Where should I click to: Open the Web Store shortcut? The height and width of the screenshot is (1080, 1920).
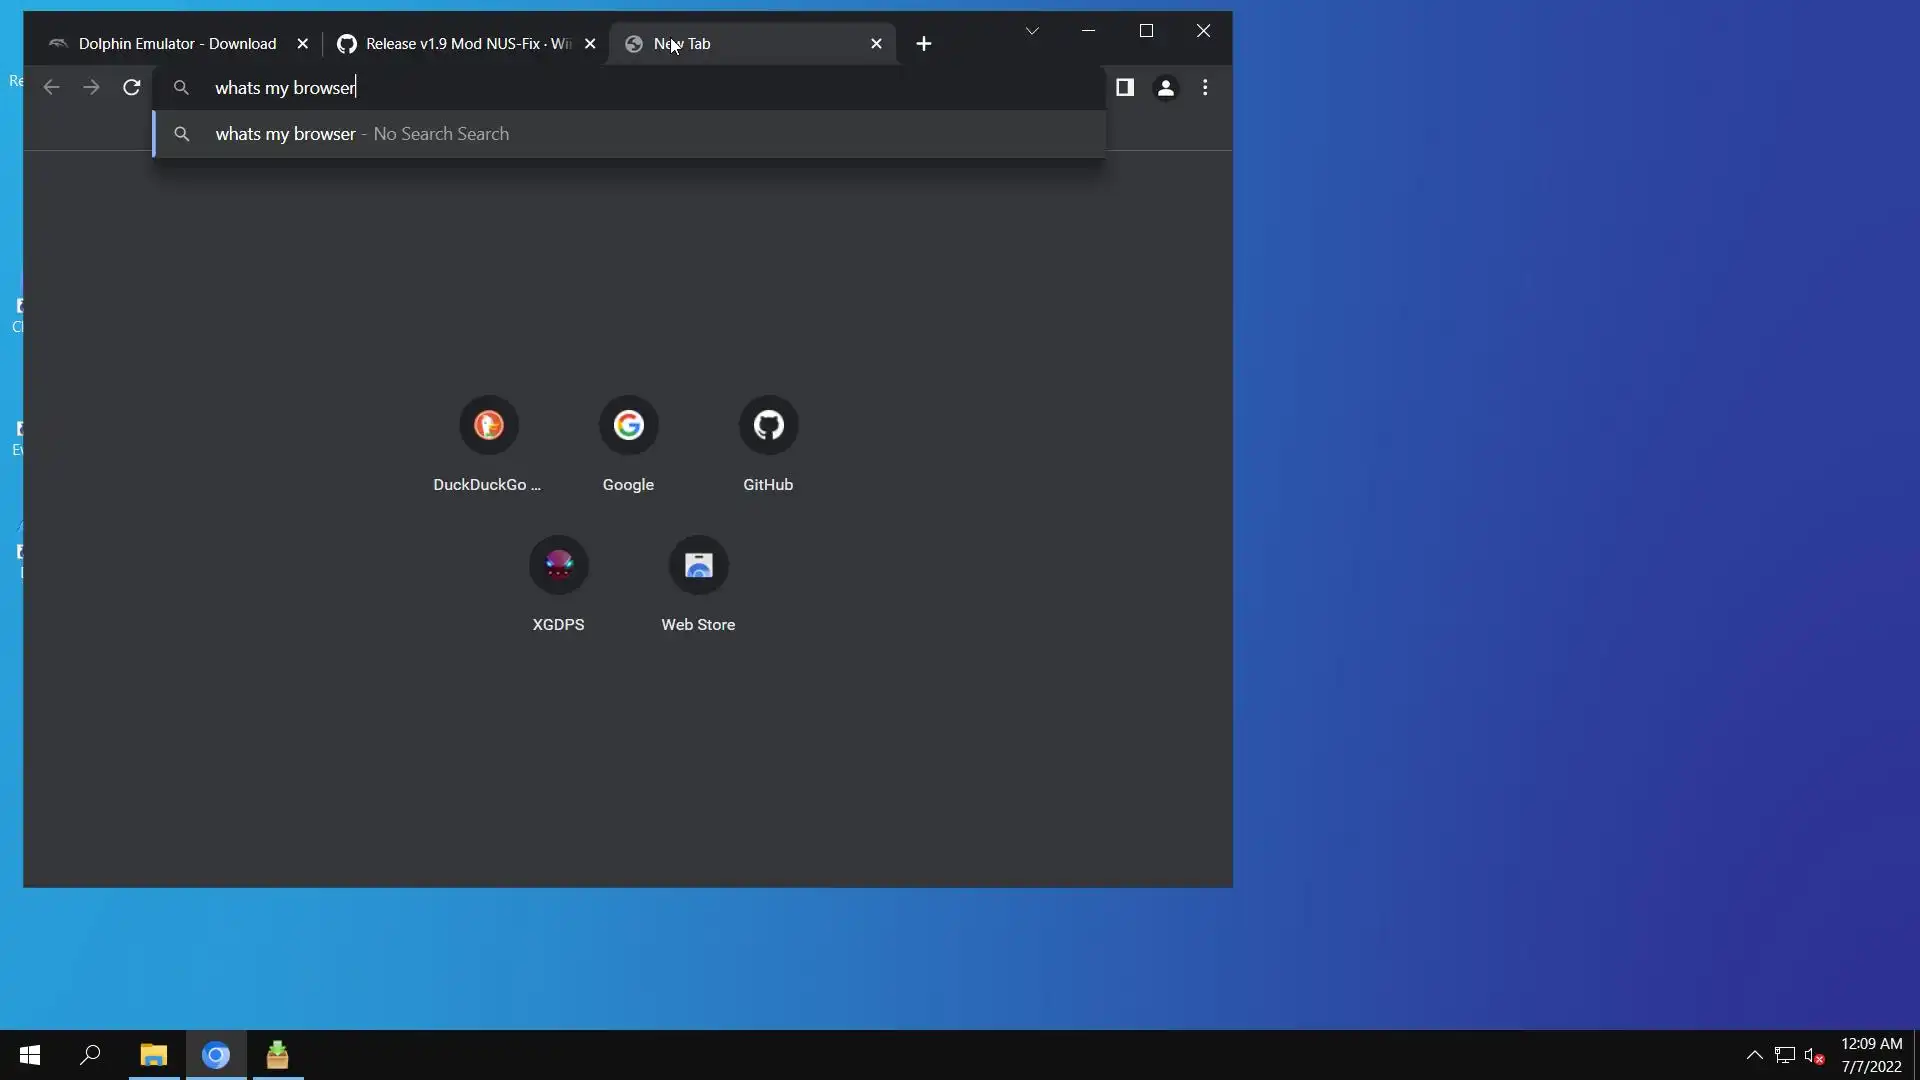[x=698, y=566]
